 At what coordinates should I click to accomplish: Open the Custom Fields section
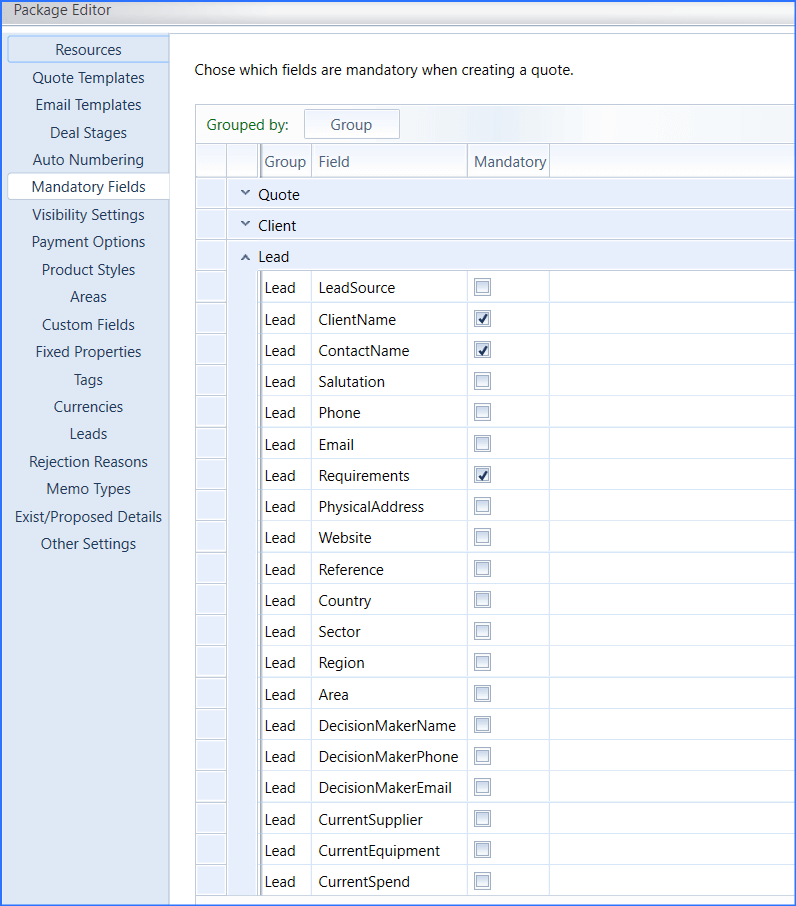click(x=88, y=325)
